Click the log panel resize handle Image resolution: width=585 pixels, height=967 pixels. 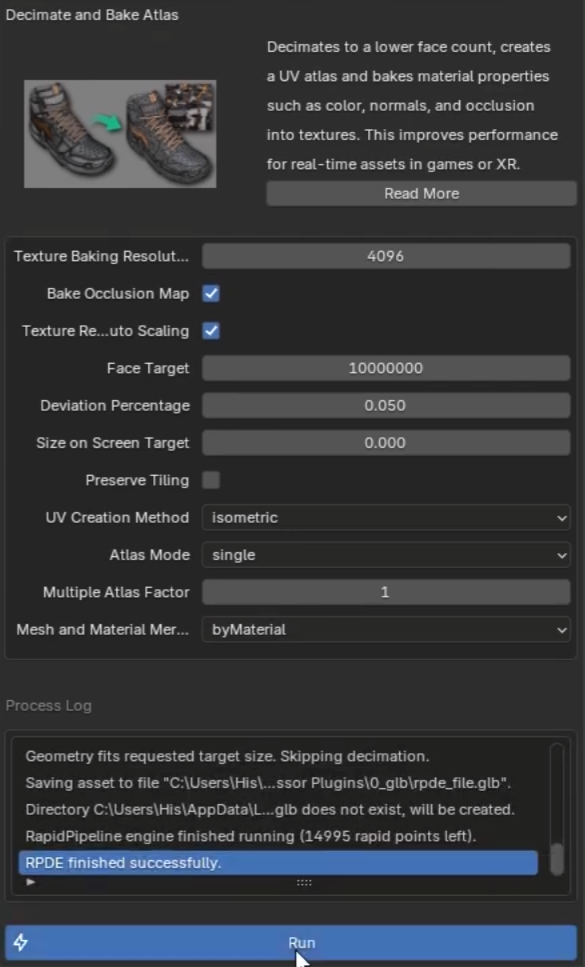coord(301,883)
